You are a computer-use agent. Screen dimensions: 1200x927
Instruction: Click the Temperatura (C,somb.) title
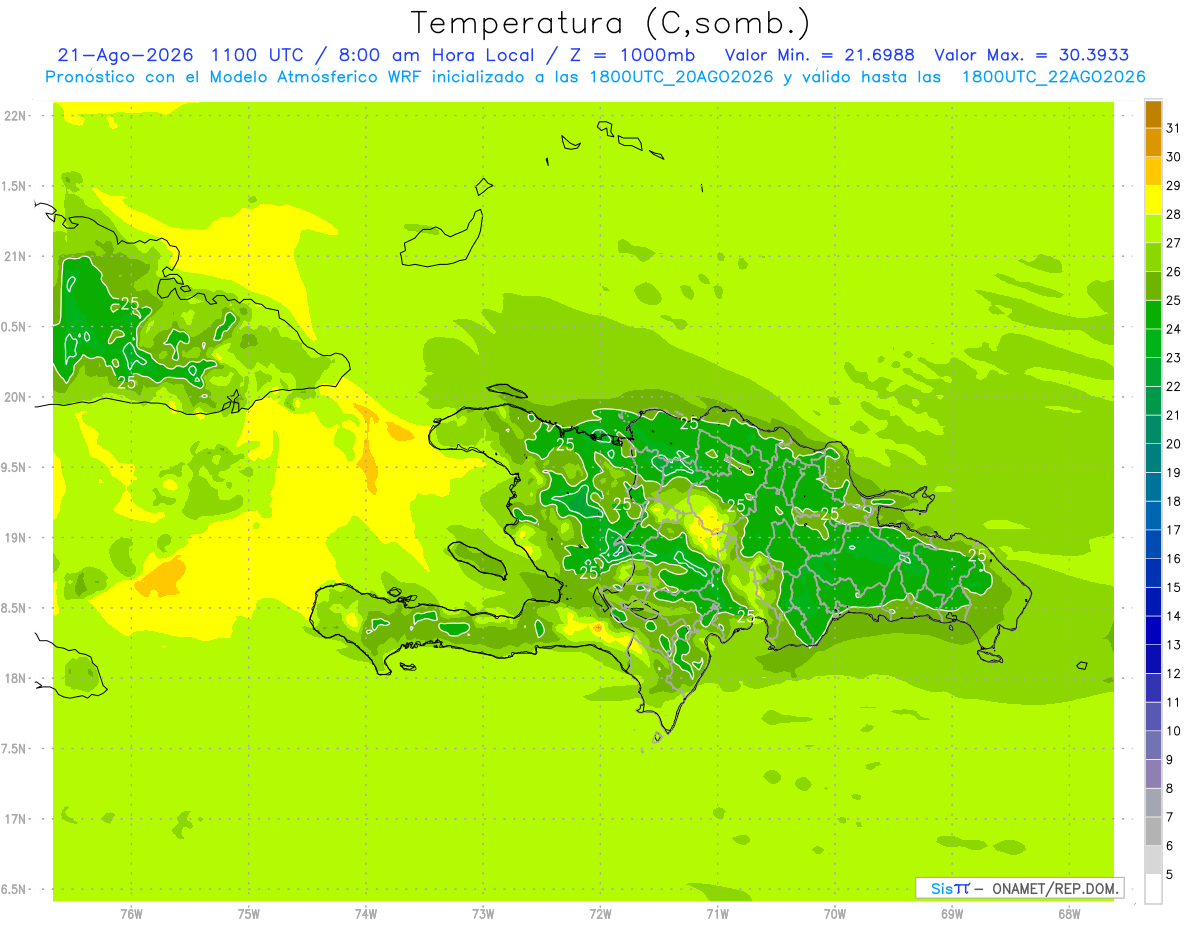pos(611,23)
